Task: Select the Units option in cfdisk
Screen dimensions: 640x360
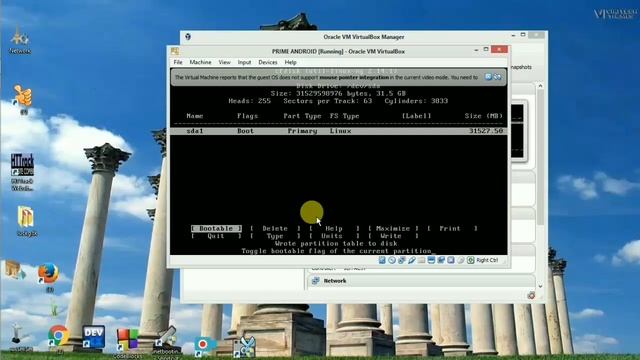Action: pyautogui.click(x=334, y=236)
